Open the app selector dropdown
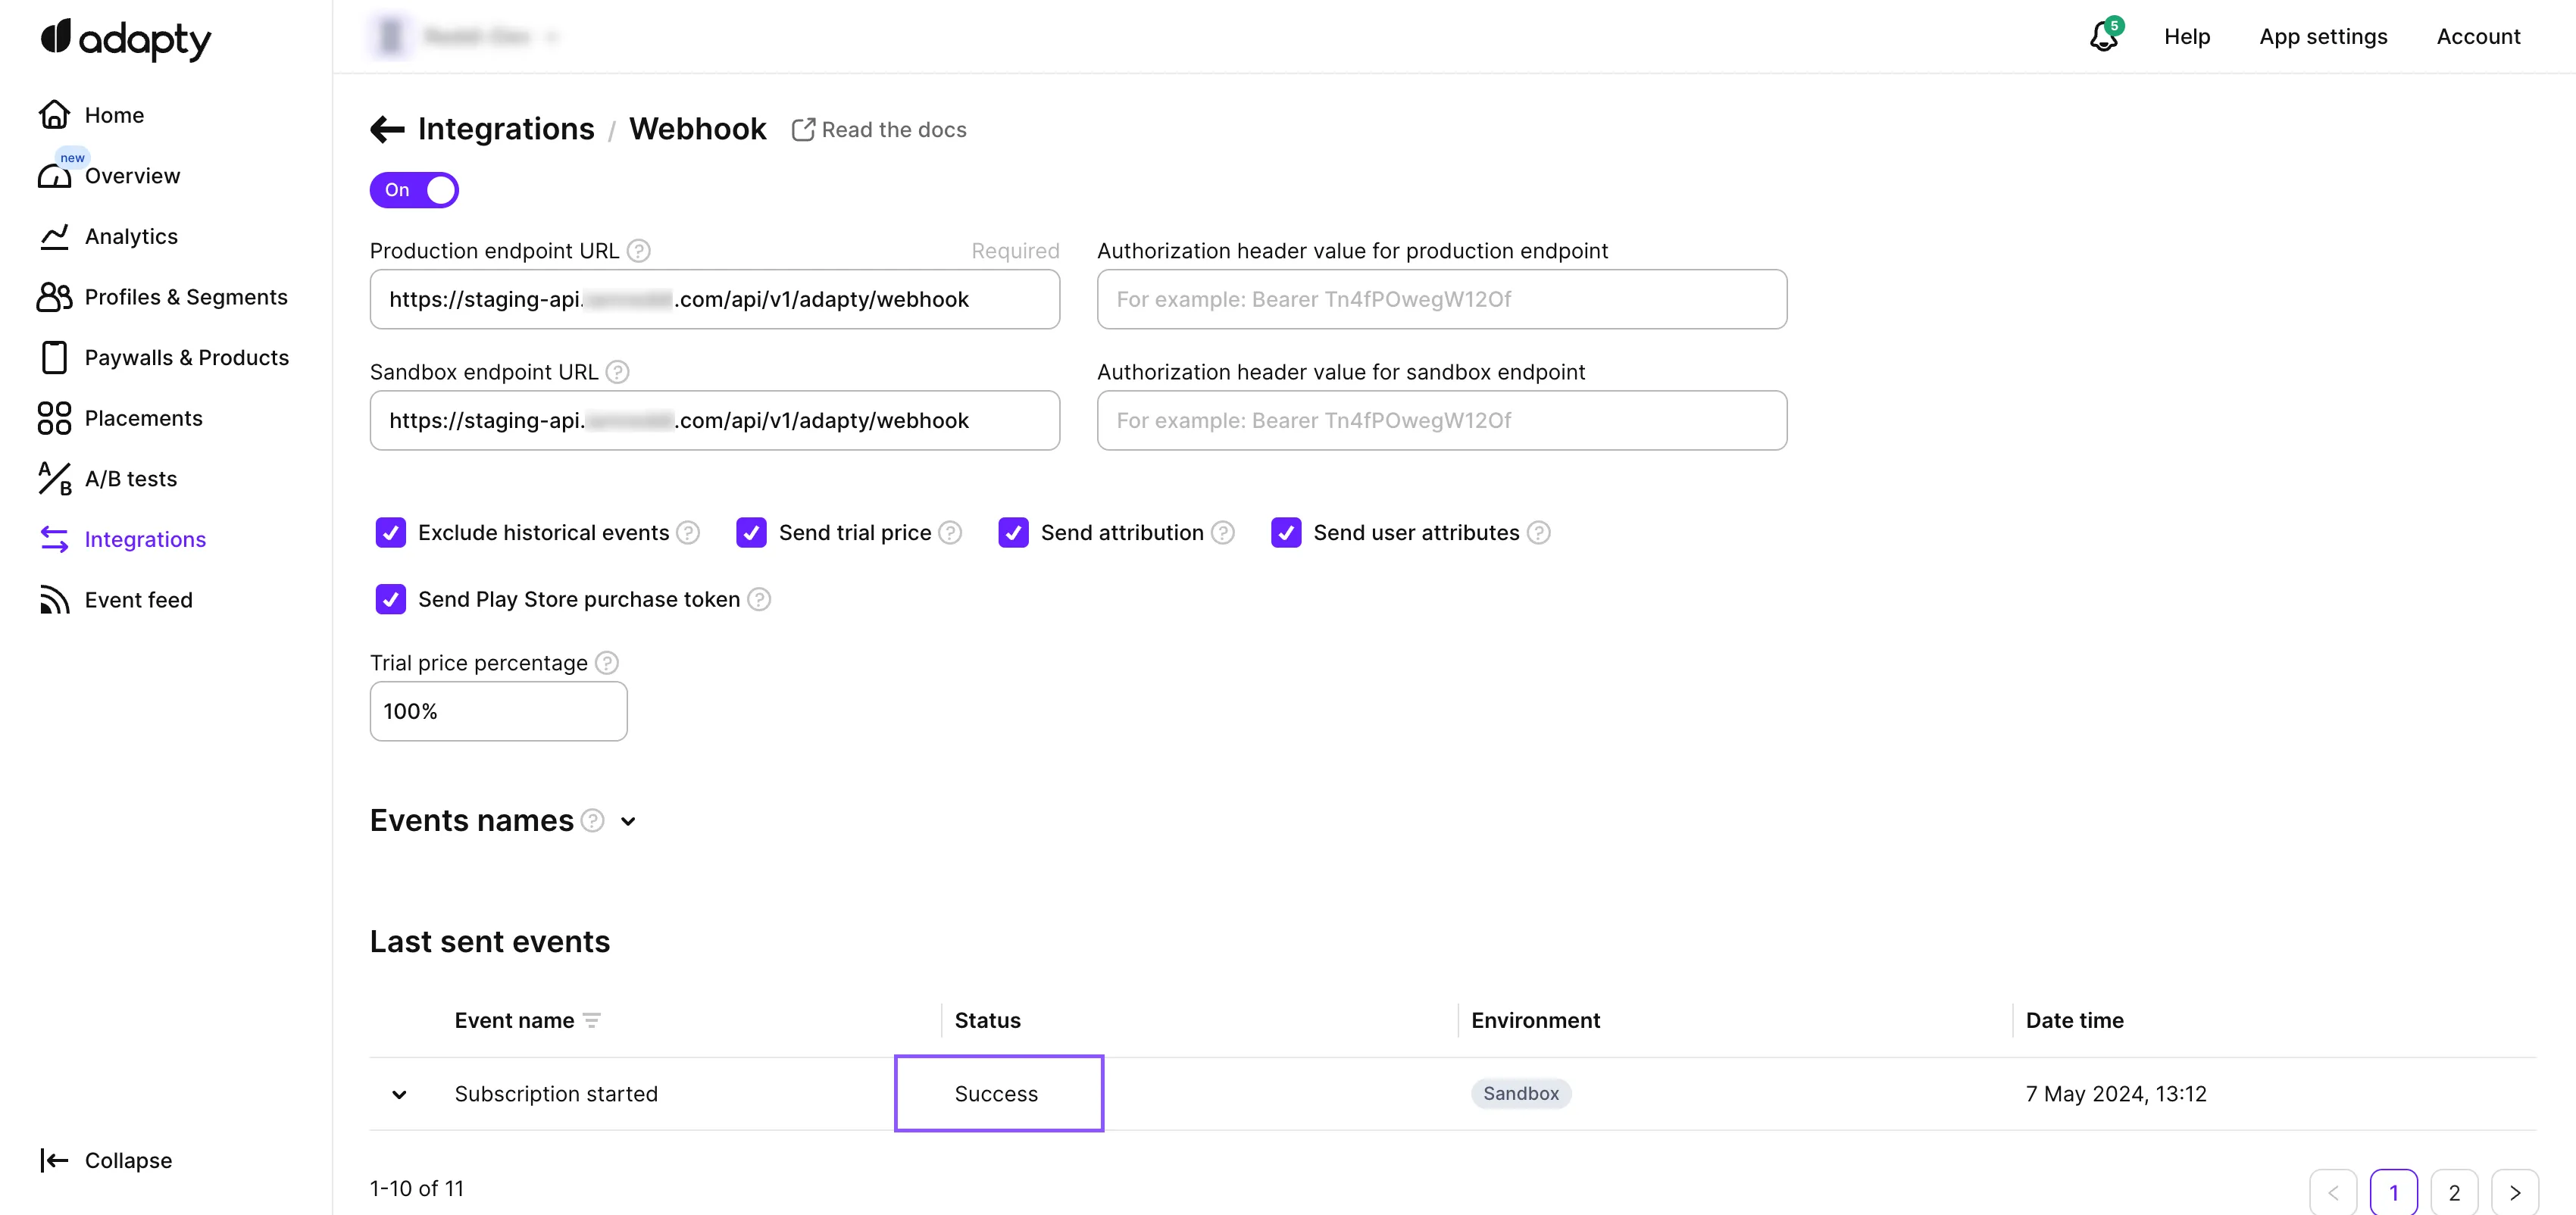Viewport: 2576px width, 1215px height. (465, 37)
